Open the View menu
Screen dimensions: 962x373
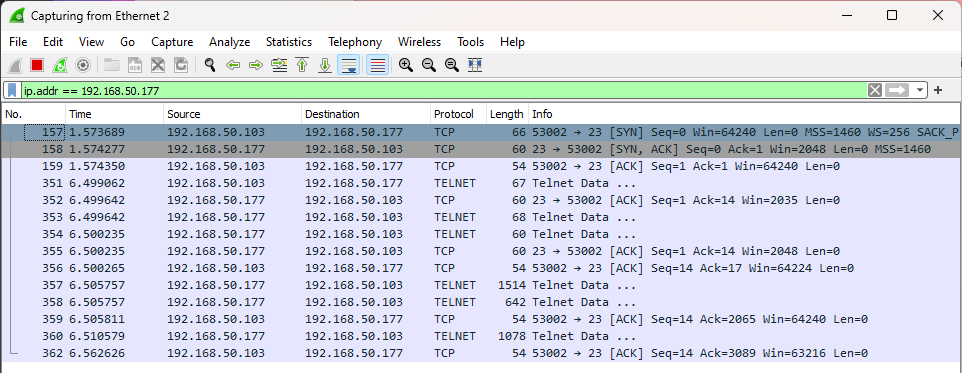[x=91, y=42]
